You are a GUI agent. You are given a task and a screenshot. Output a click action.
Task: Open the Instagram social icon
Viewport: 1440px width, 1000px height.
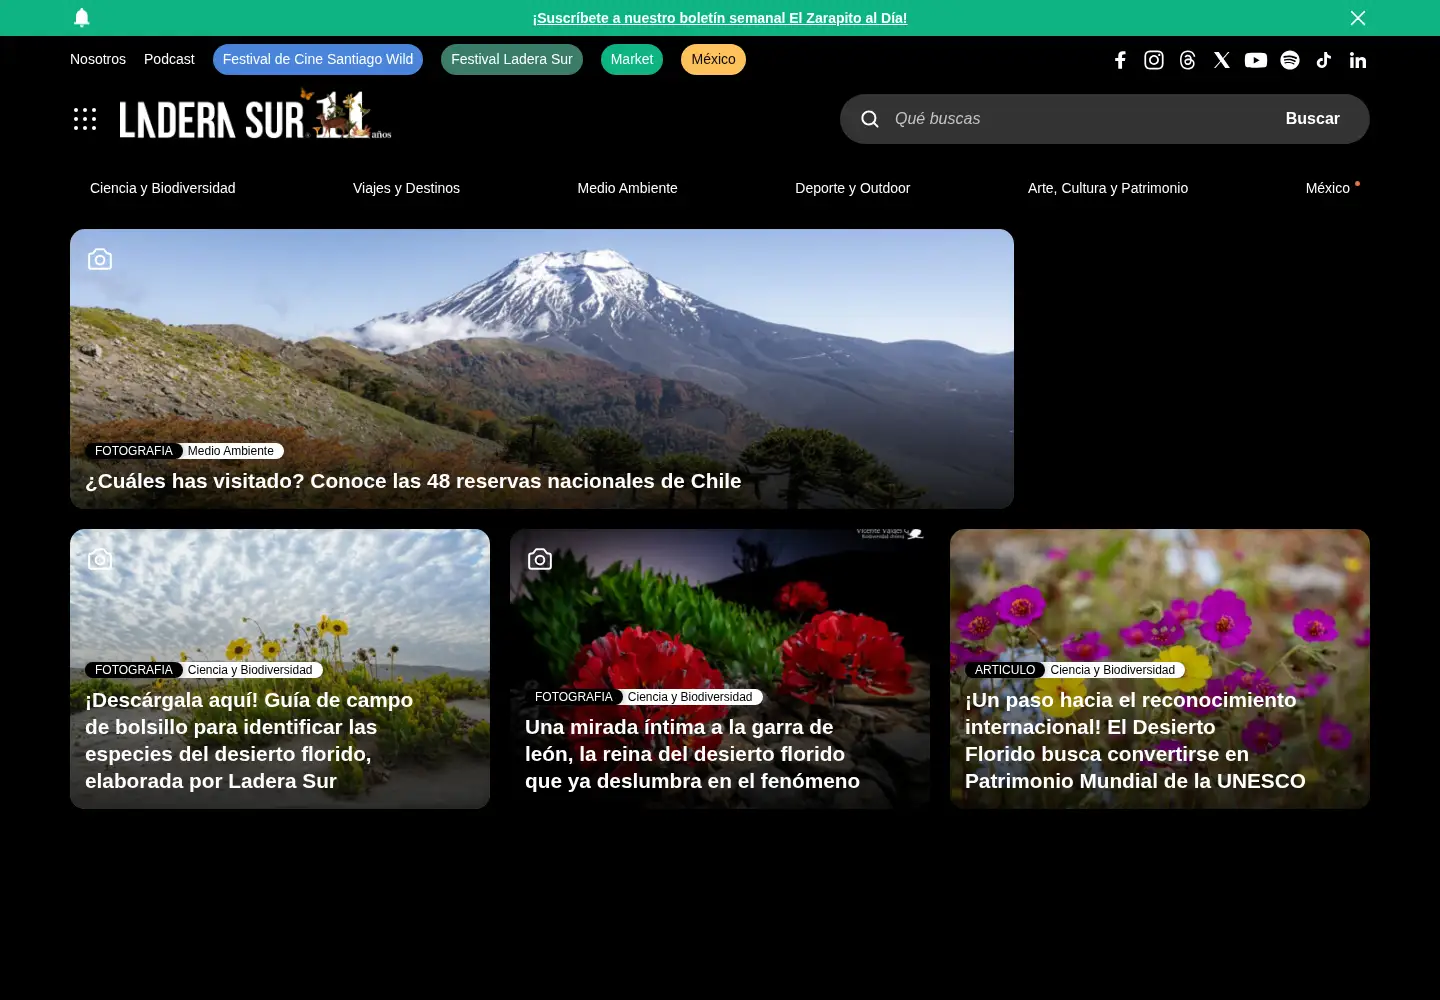tap(1154, 60)
